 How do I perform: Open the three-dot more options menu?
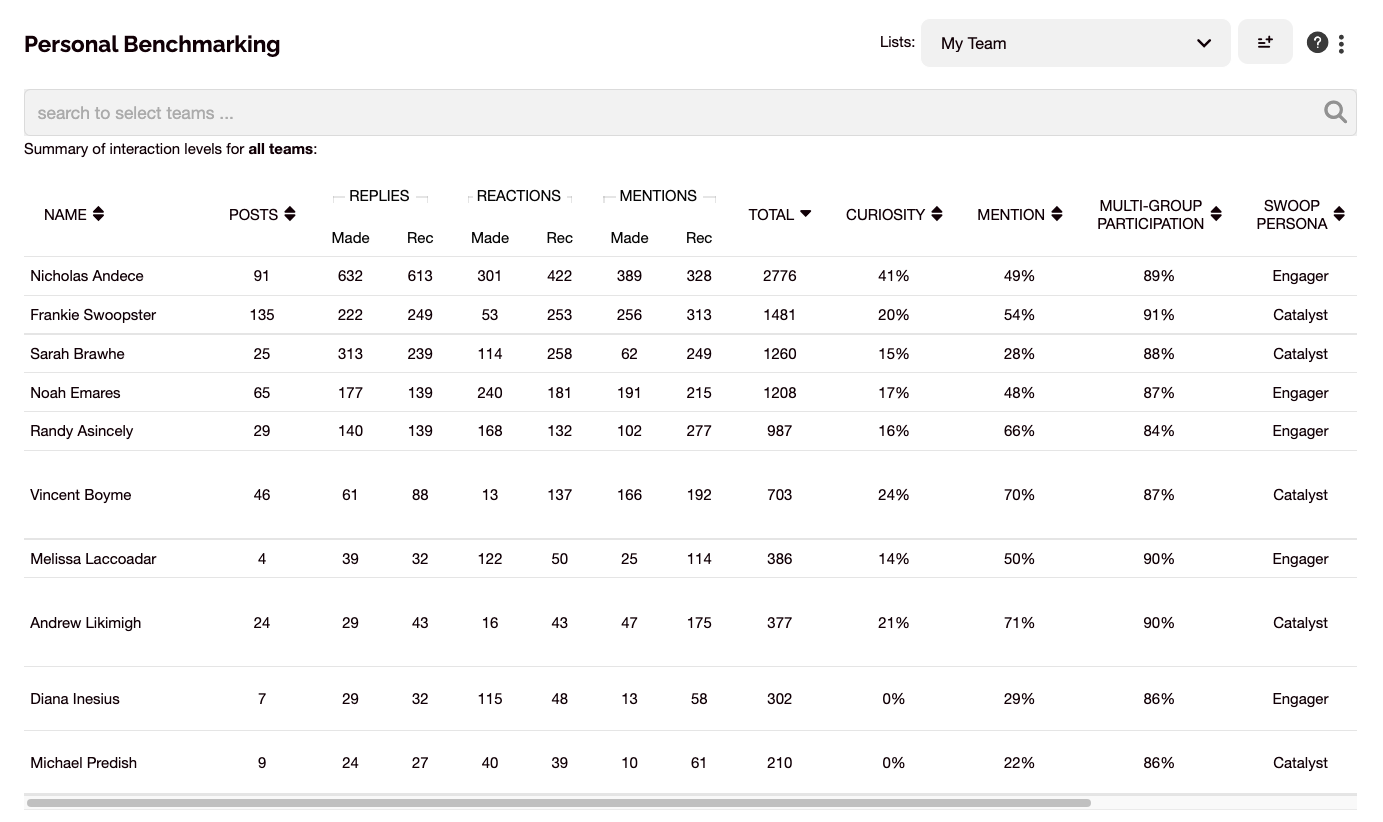tap(1341, 43)
